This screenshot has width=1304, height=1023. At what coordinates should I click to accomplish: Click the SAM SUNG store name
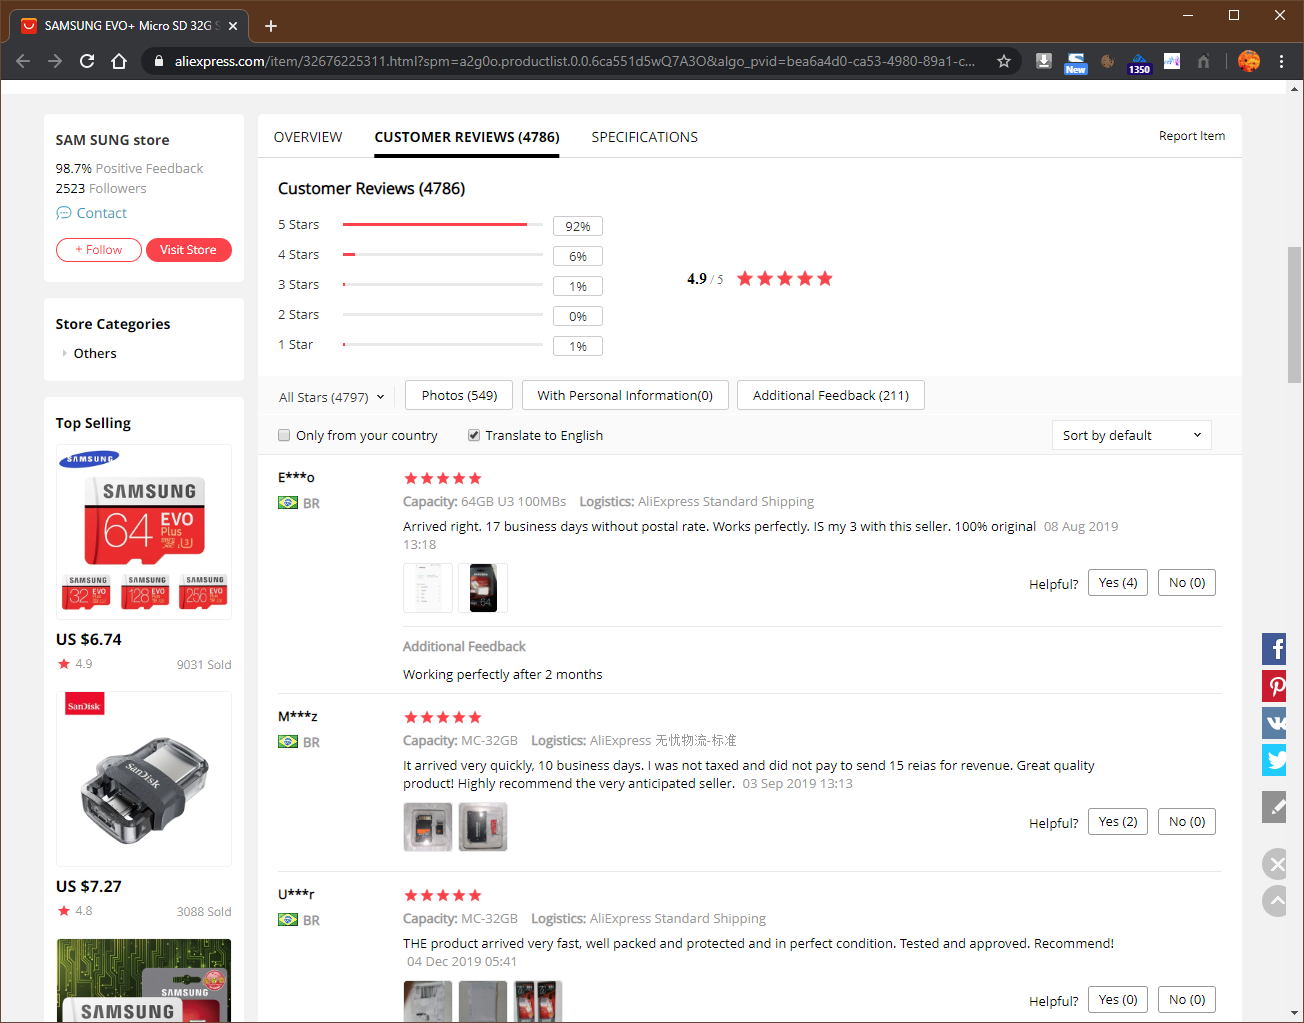[x=112, y=140]
